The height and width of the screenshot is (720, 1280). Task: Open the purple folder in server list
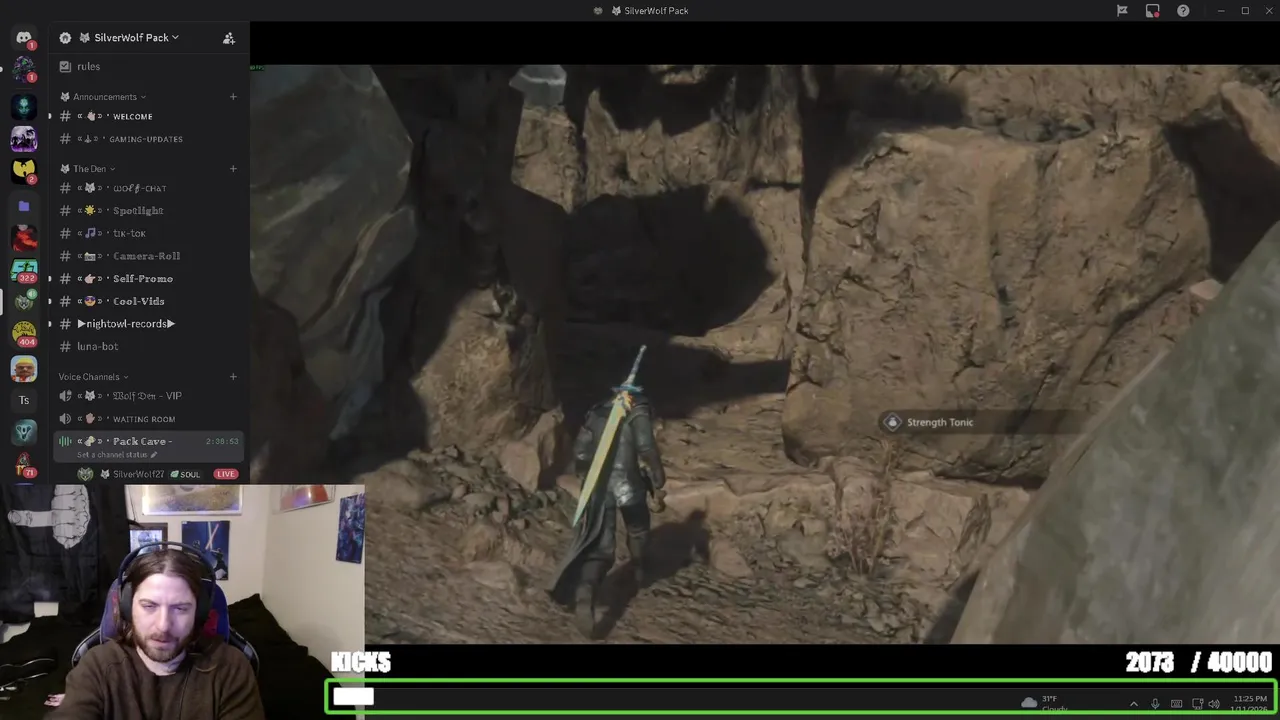click(x=24, y=206)
